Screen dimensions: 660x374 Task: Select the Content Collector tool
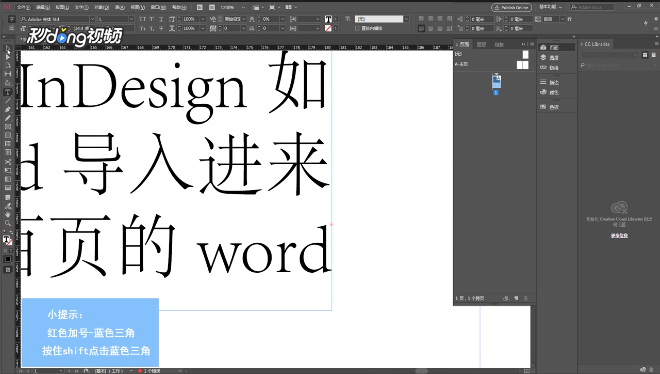[8, 83]
